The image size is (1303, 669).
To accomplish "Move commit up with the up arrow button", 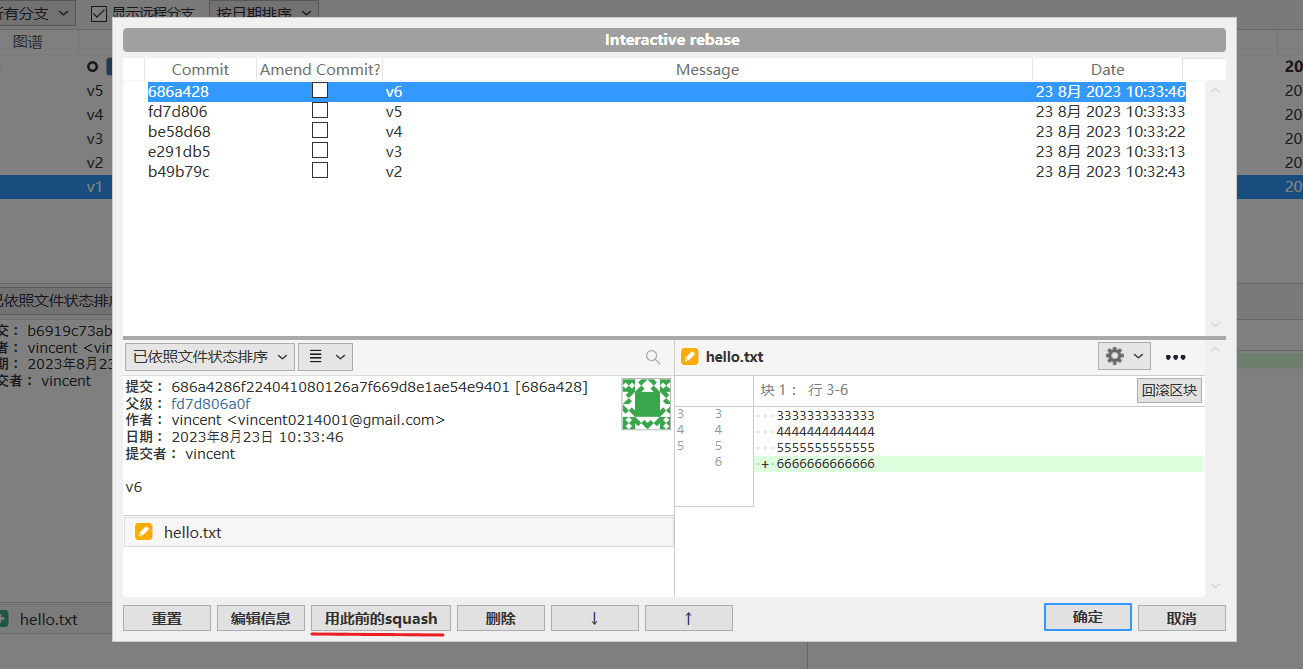I will pyautogui.click(x=688, y=618).
